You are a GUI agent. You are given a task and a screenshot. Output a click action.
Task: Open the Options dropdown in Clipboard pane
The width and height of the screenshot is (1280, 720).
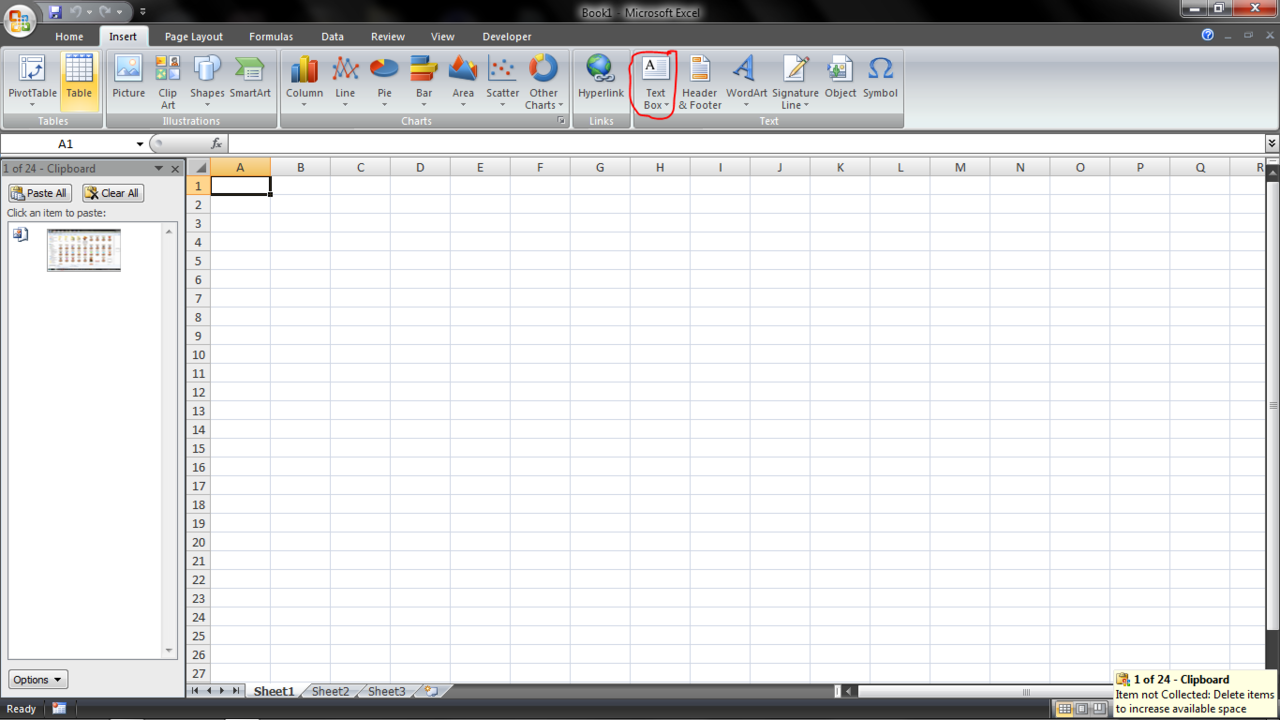click(38, 679)
